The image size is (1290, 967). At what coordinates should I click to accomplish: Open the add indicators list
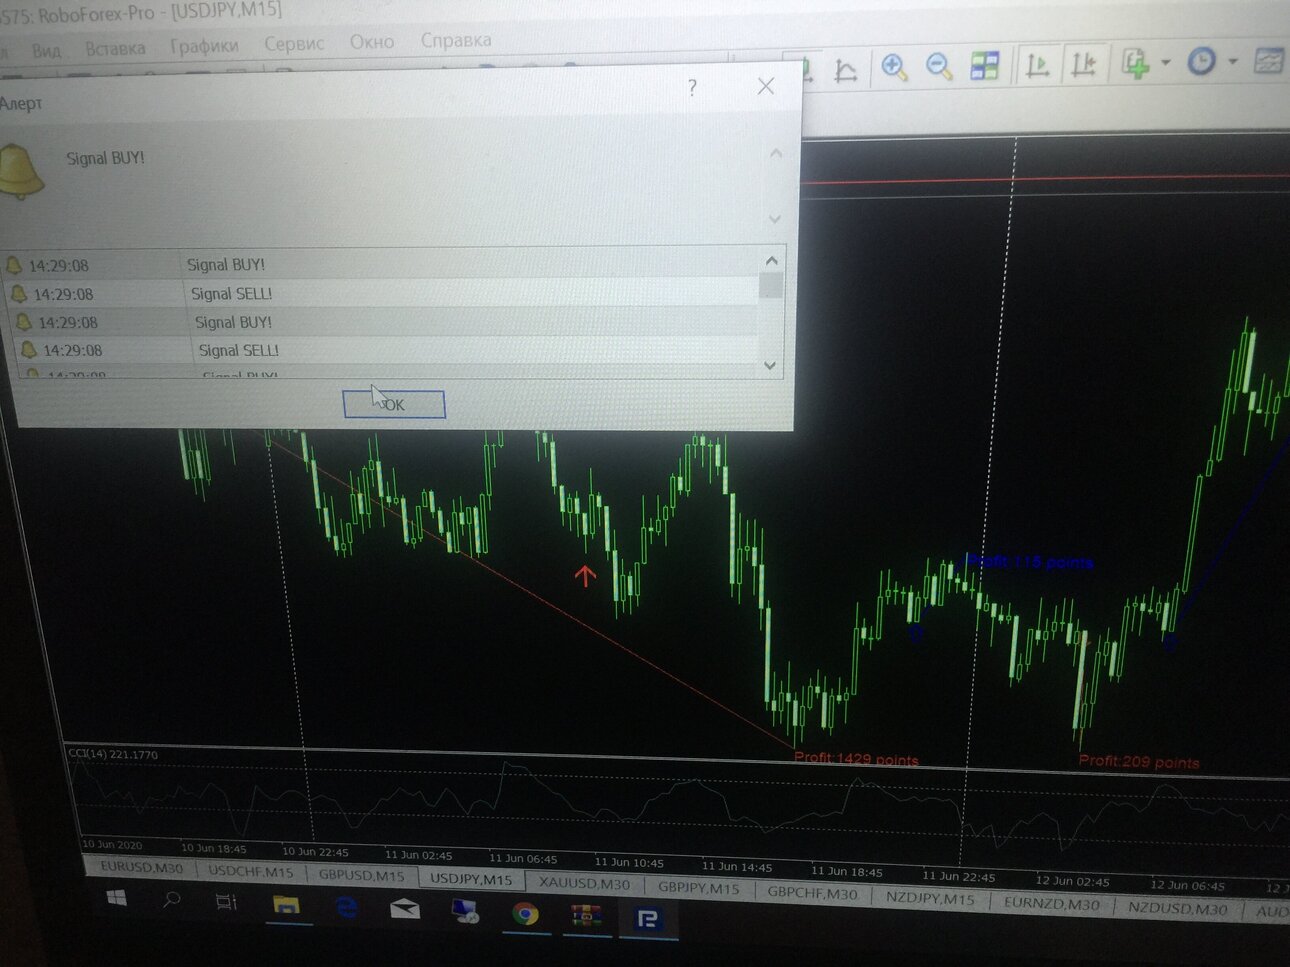pyautogui.click(x=1135, y=64)
